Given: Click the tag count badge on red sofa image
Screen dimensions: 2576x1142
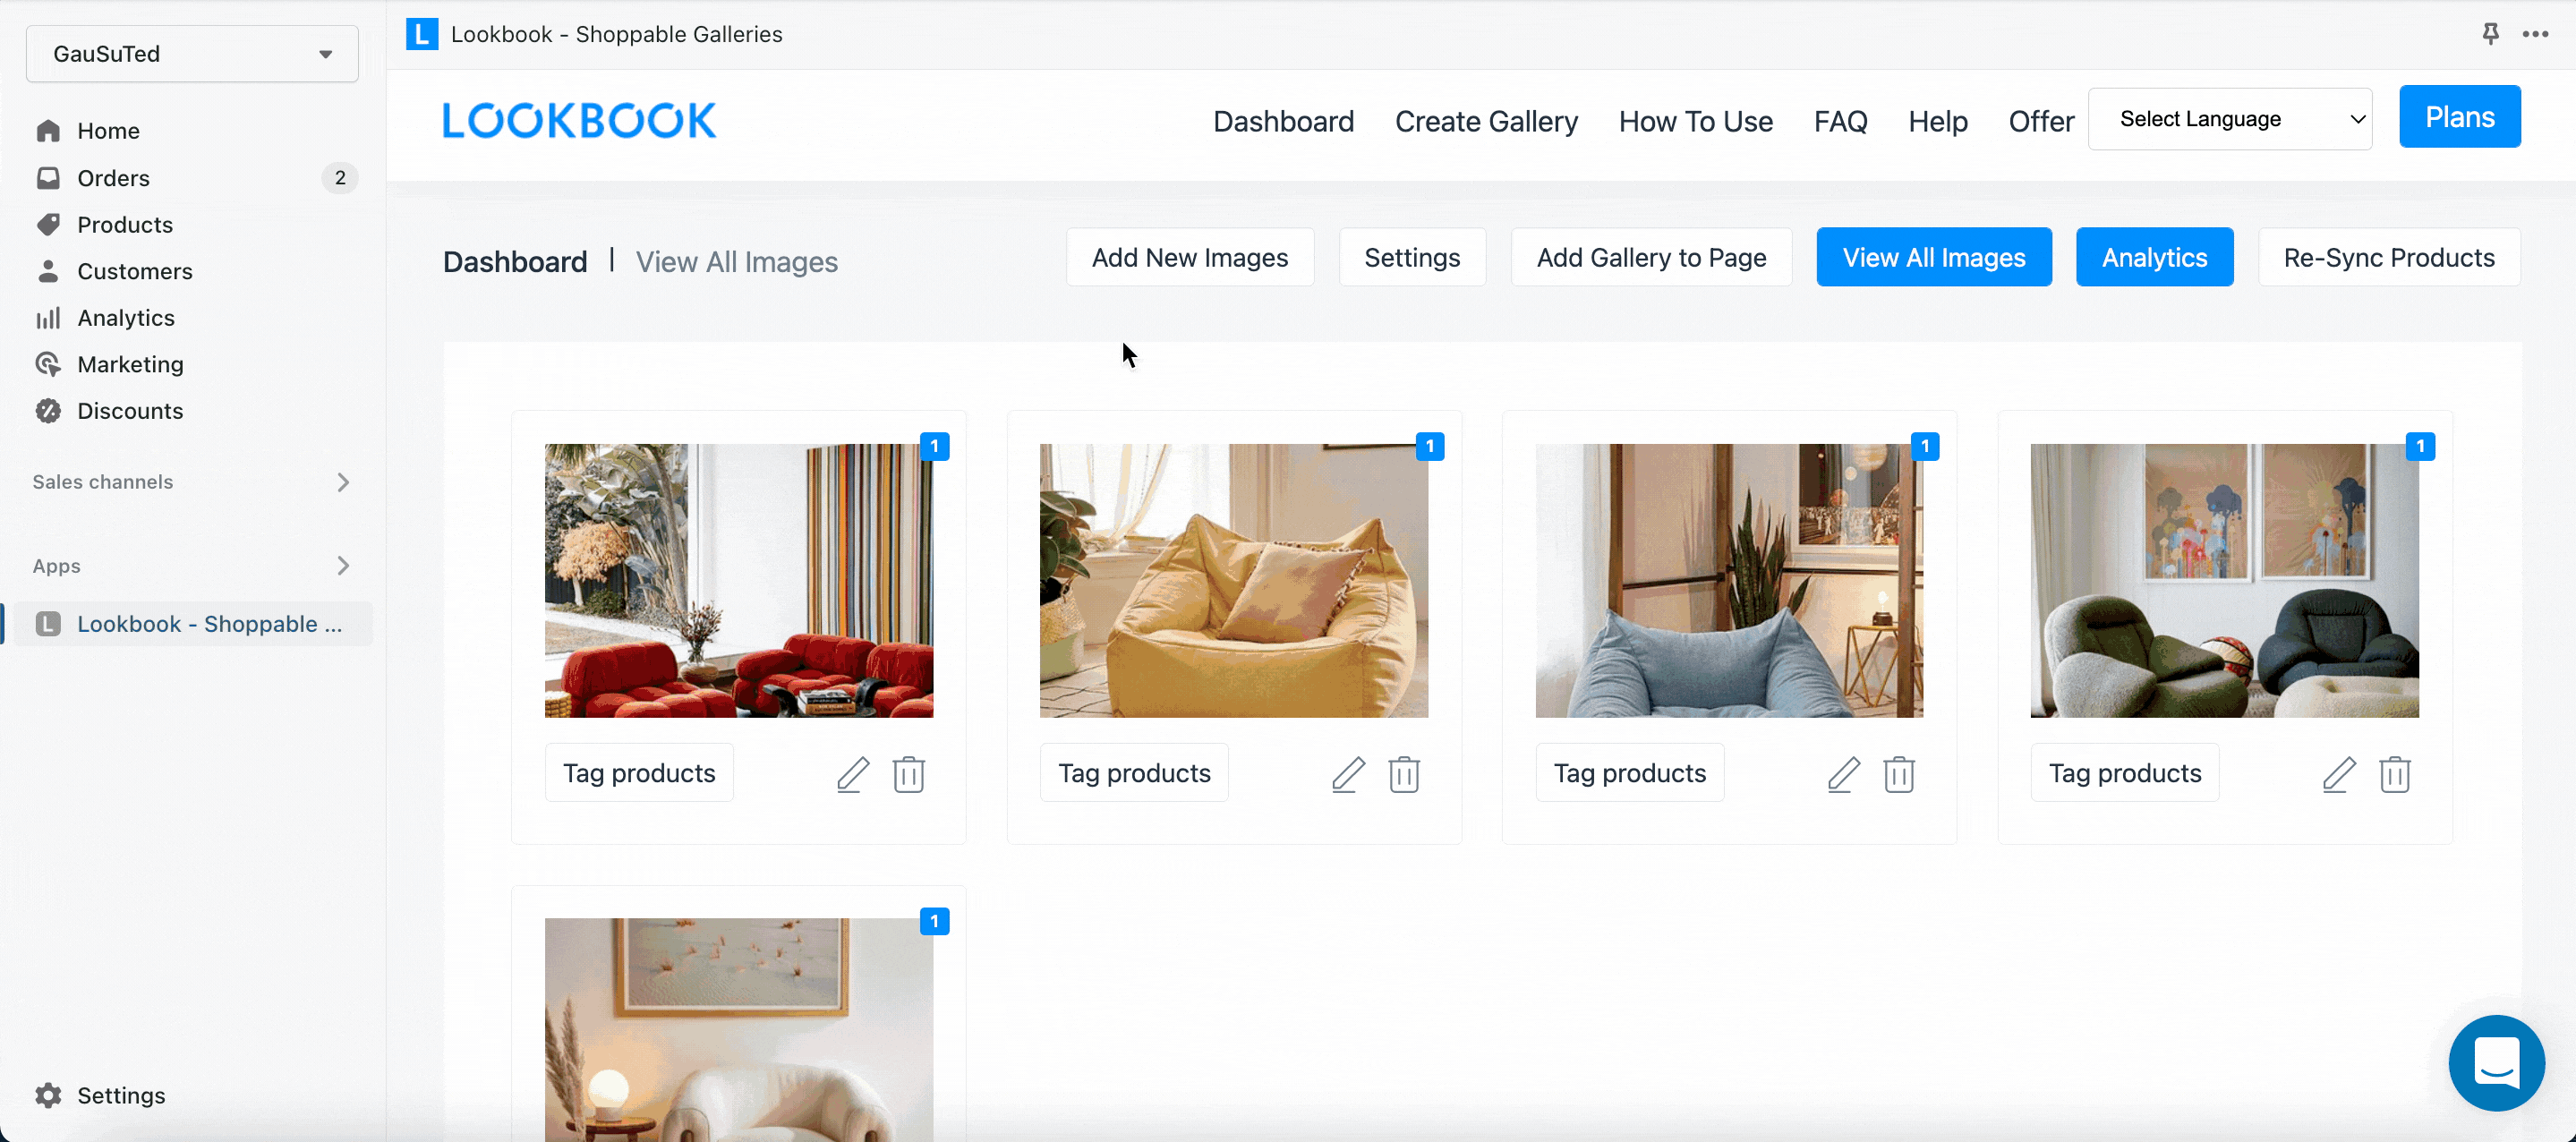Looking at the screenshot, I should 934,446.
